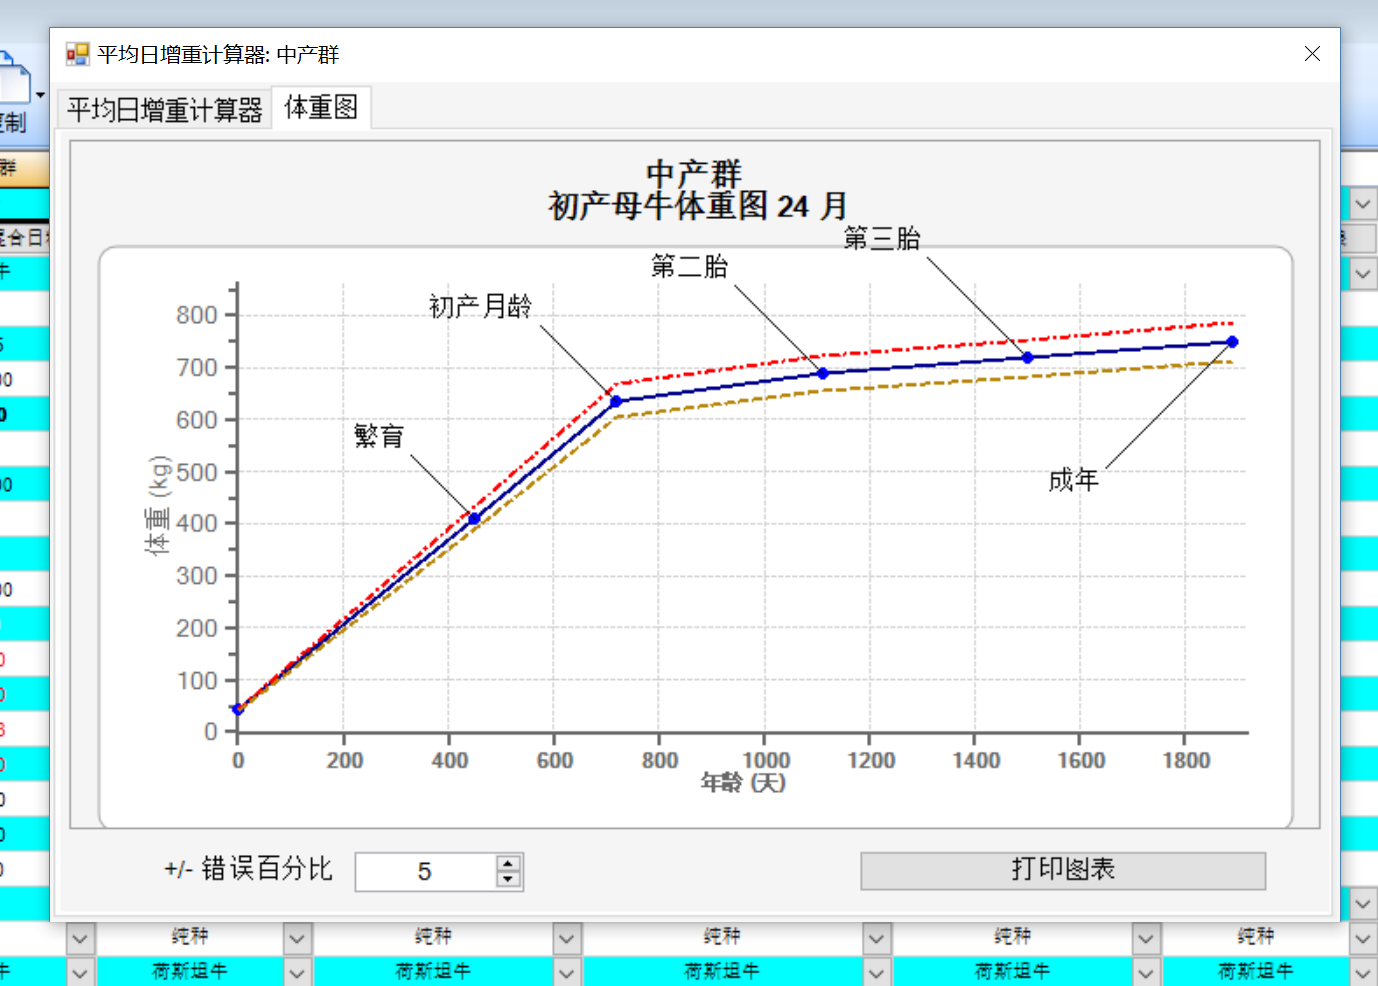The image size is (1378, 986).
Task: Click the 打印图表 button
Action: (x=1063, y=870)
